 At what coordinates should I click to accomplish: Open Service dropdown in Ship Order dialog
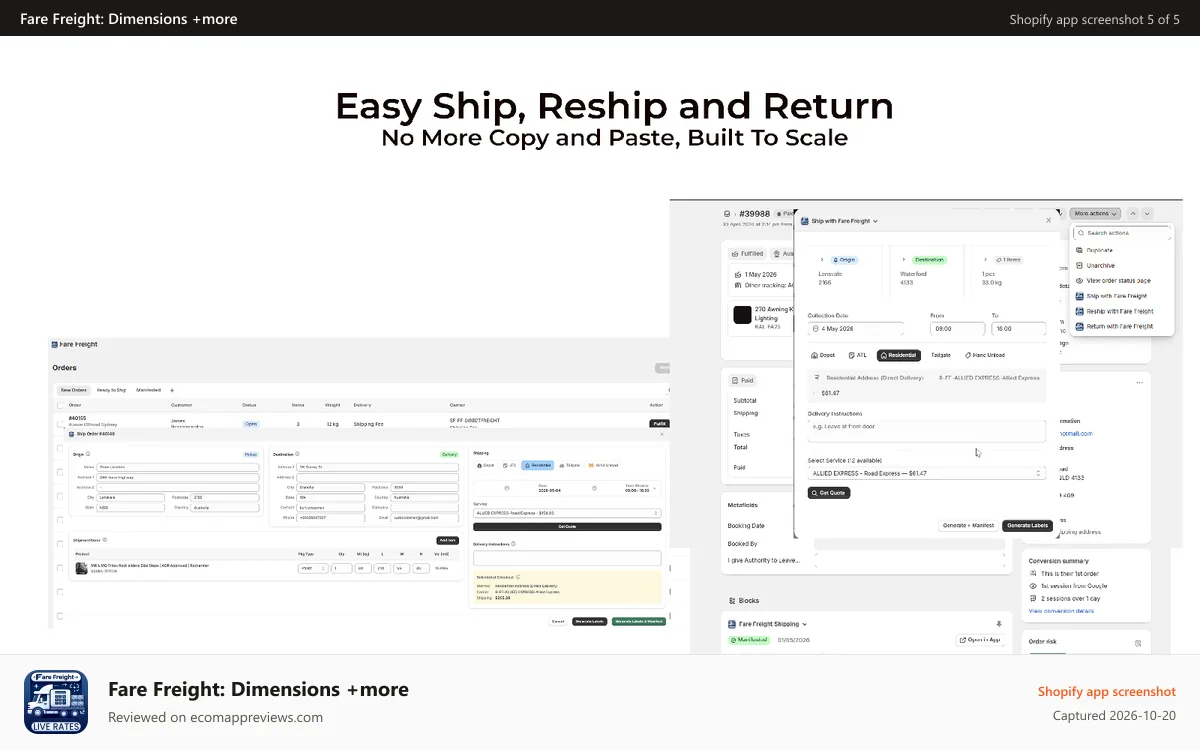click(x=567, y=513)
